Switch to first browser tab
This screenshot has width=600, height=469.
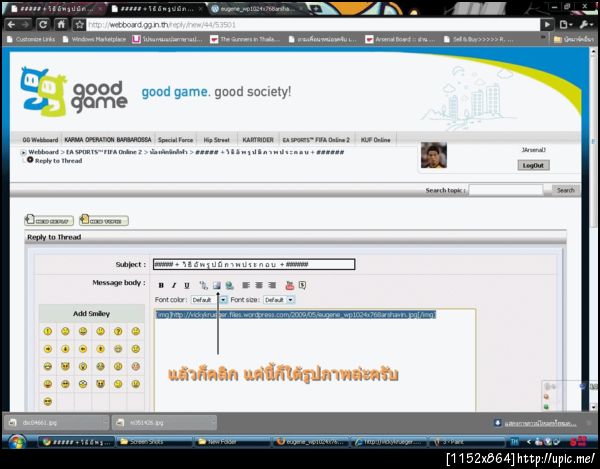click(55, 8)
